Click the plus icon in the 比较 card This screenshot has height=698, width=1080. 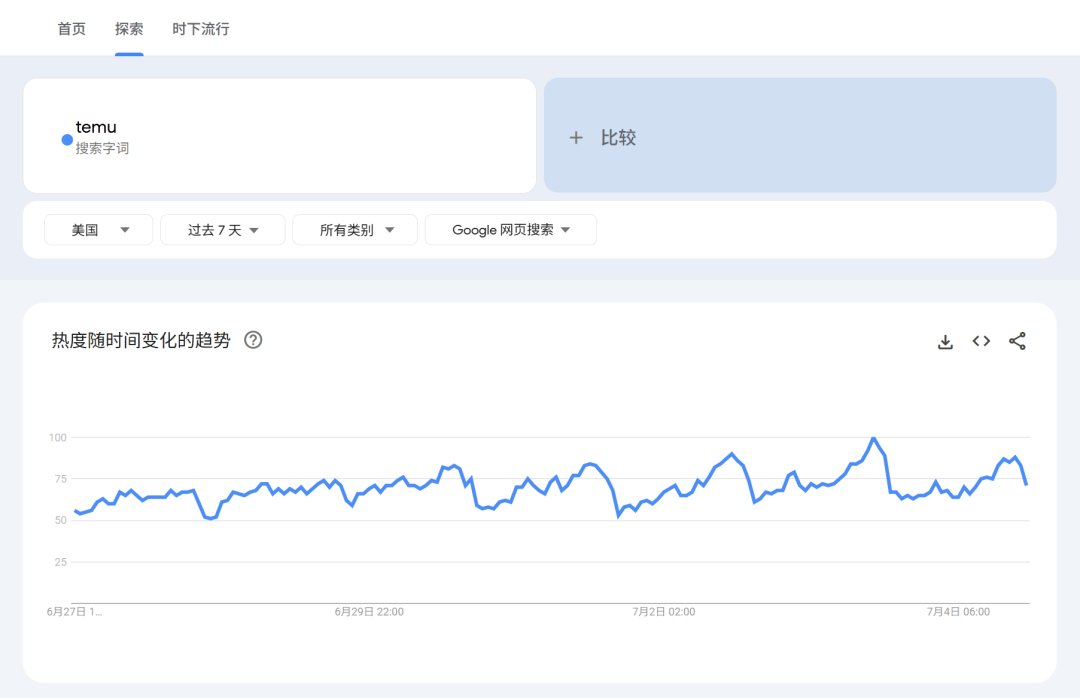(576, 137)
